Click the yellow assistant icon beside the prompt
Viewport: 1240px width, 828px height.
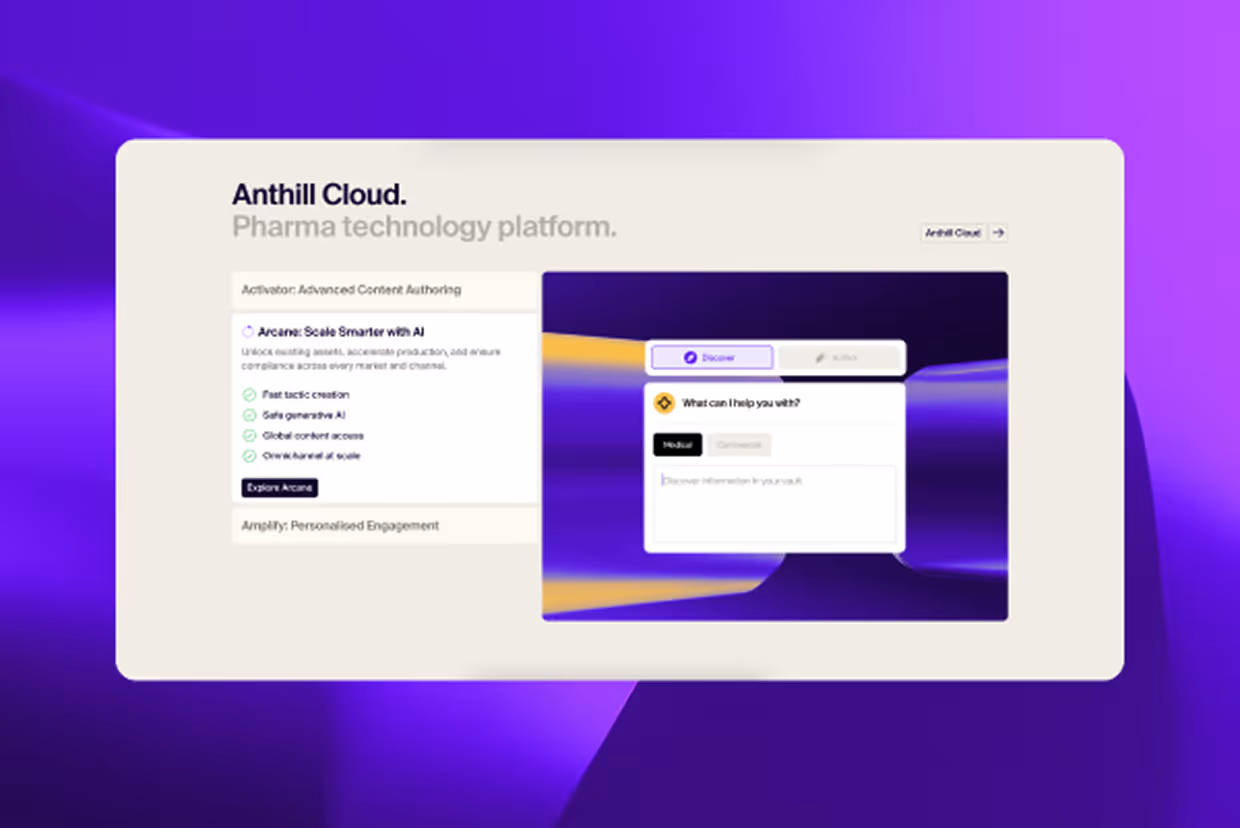tap(663, 403)
